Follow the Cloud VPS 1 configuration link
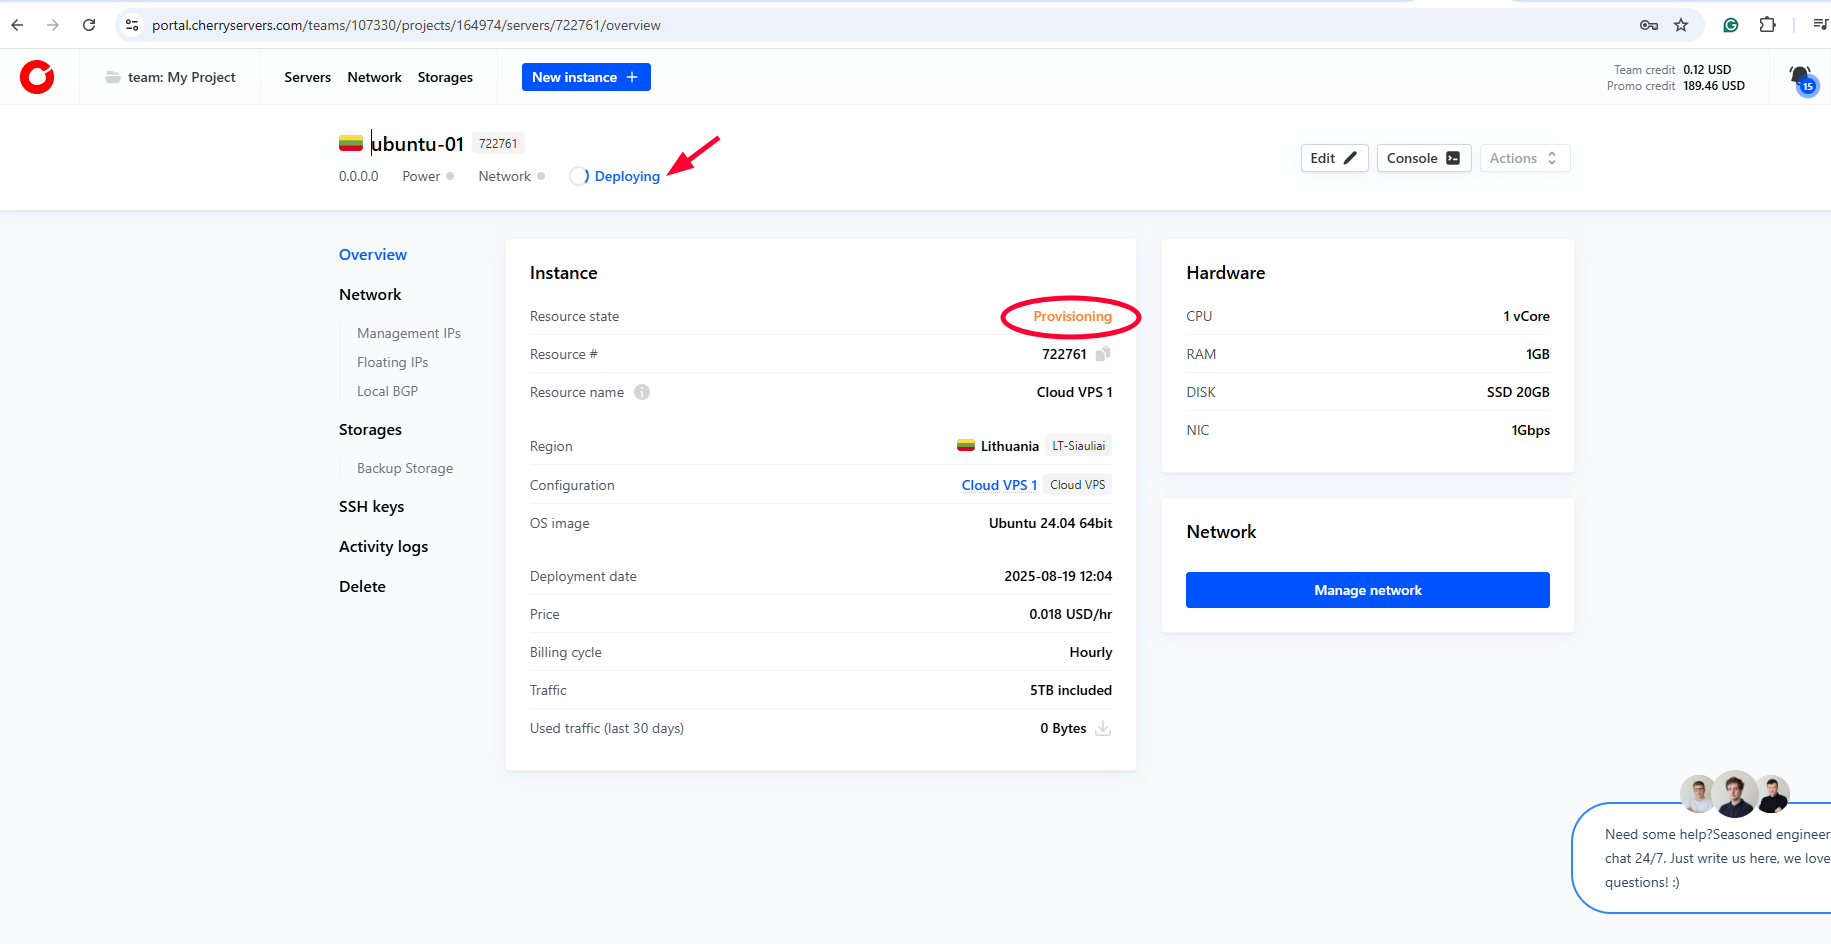The height and width of the screenshot is (944, 1831). pyautogui.click(x=998, y=485)
